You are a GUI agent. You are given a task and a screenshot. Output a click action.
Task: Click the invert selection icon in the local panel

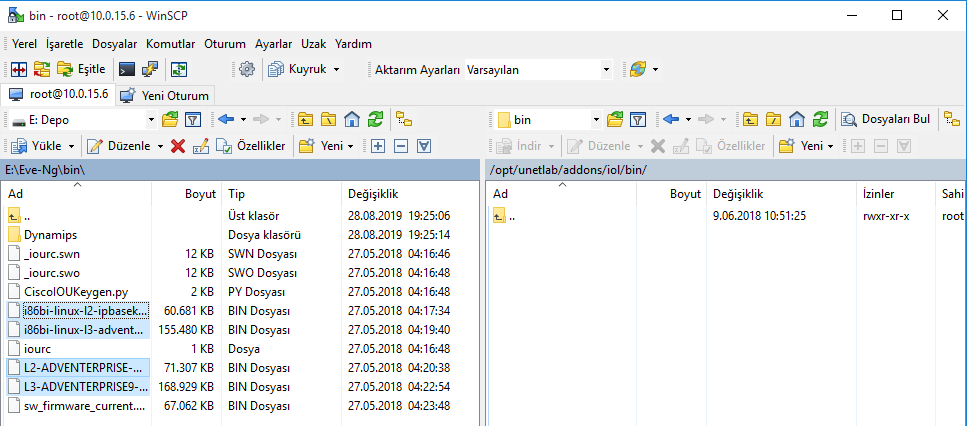tap(424, 146)
